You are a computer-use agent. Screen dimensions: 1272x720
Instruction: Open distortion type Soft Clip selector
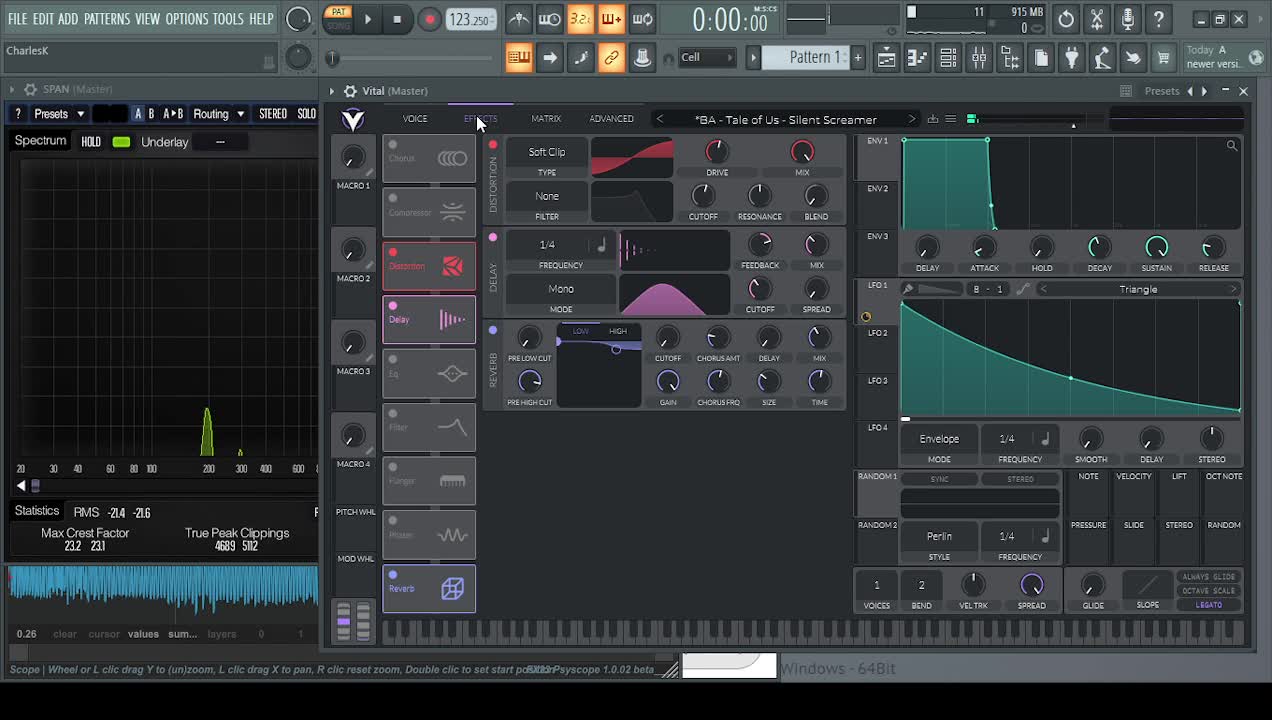[x=547, y=152]
